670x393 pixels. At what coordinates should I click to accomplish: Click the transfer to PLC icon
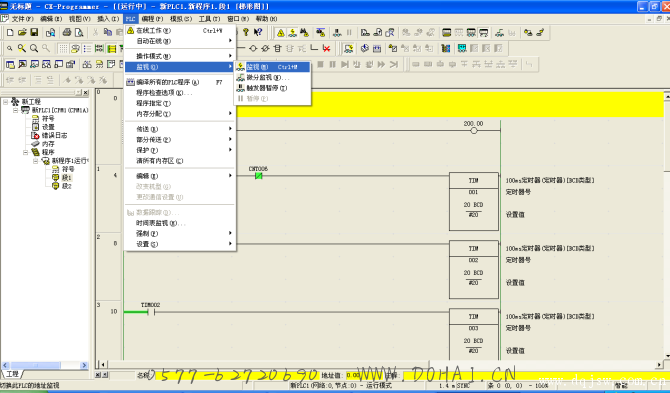click(365, 33)
